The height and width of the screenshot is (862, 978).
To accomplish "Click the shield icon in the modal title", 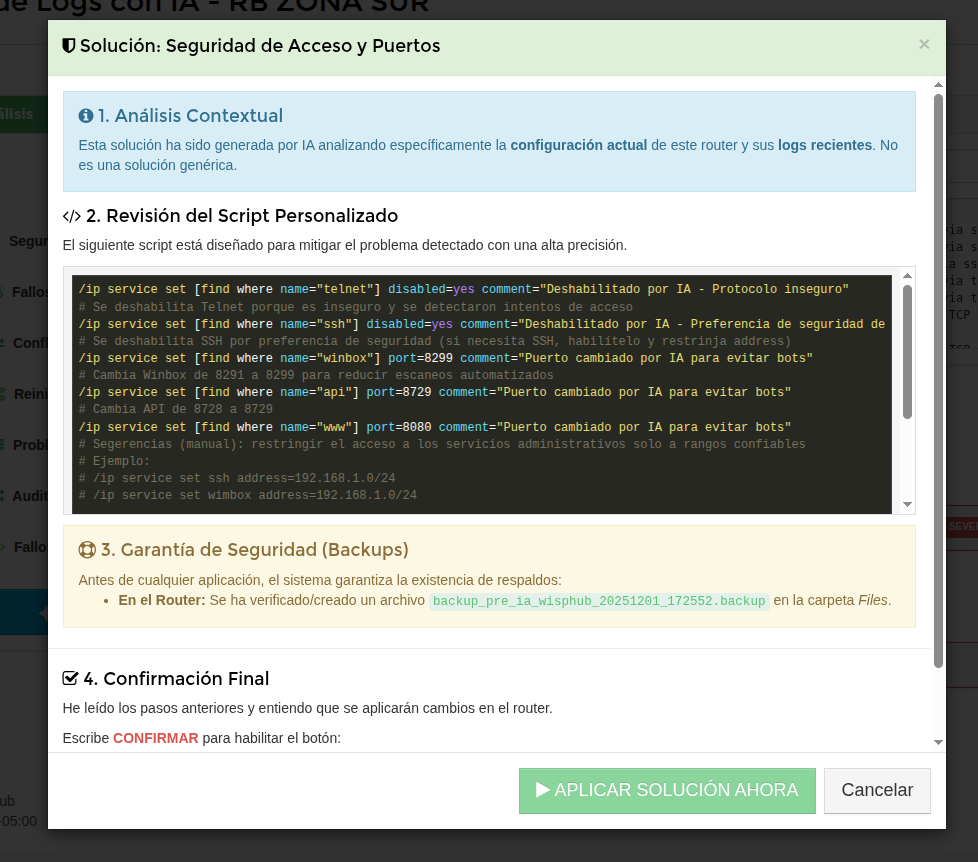I will pos(69,46).
